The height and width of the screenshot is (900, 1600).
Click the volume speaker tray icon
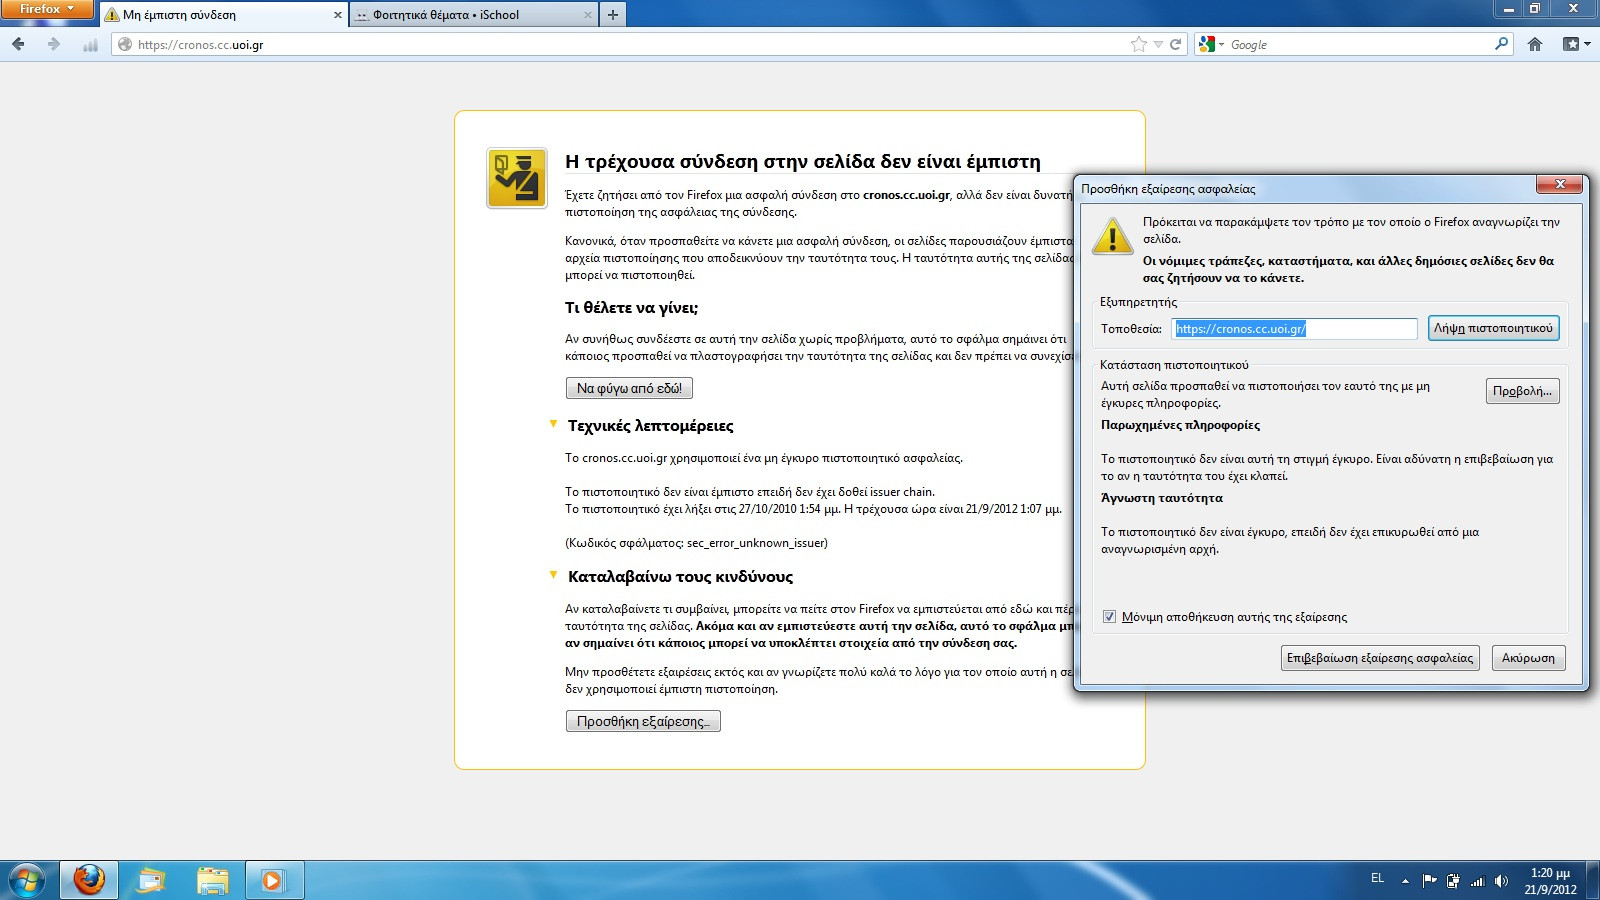[x=1501, y=881]
